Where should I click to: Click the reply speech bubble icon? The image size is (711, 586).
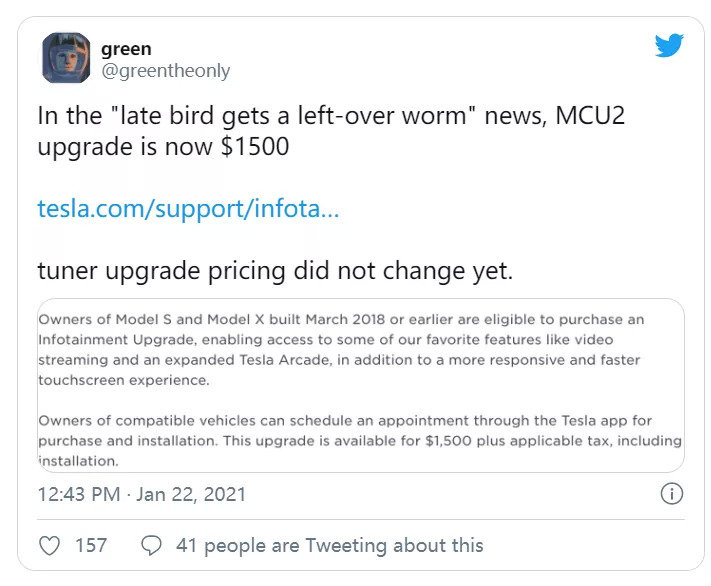[152, 545]
